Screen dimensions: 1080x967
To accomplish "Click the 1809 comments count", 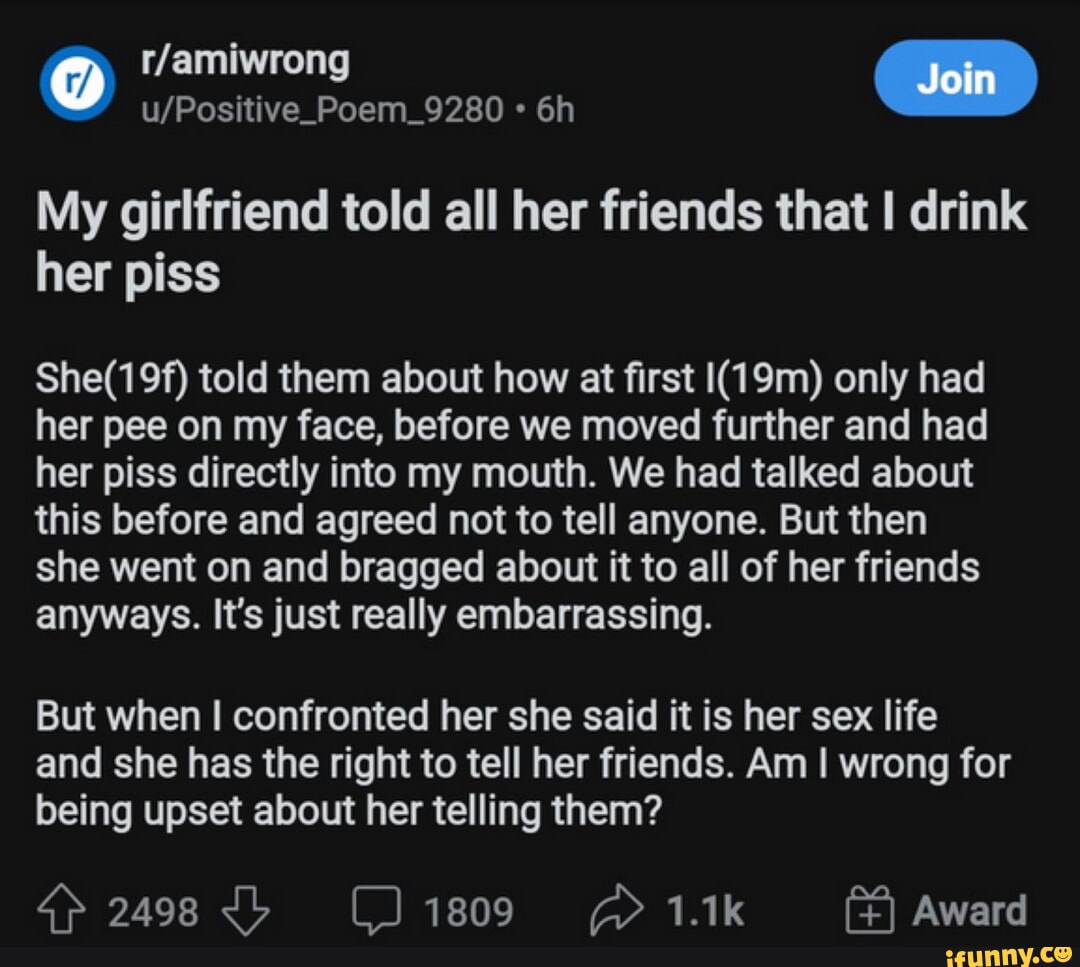I will 468,911.
